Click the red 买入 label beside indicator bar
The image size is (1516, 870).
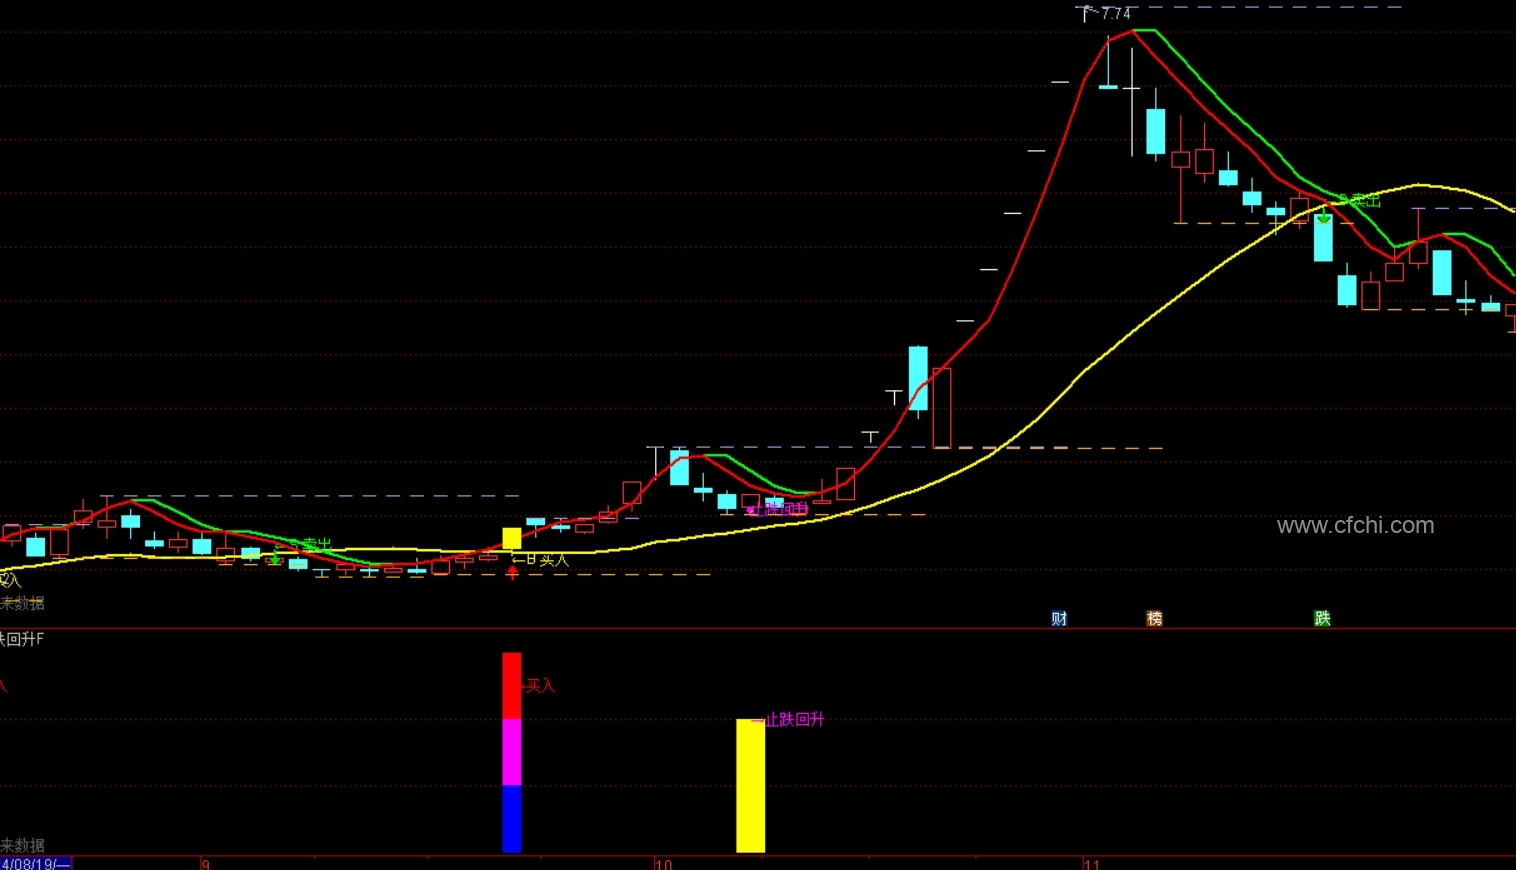tap(540, 686)
